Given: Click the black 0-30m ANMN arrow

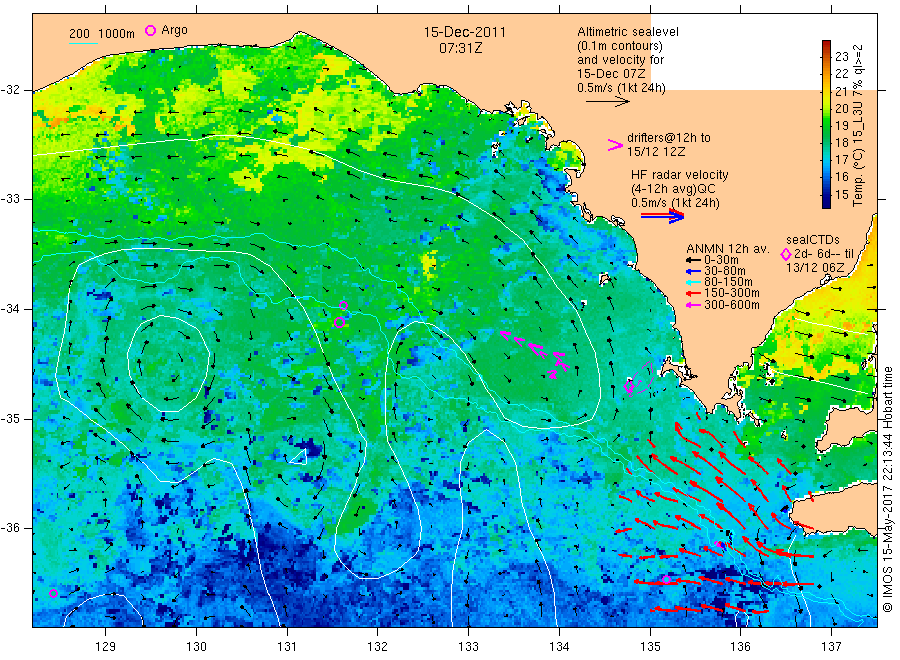Looking at the screenshot, I should [x=693, y=260].
